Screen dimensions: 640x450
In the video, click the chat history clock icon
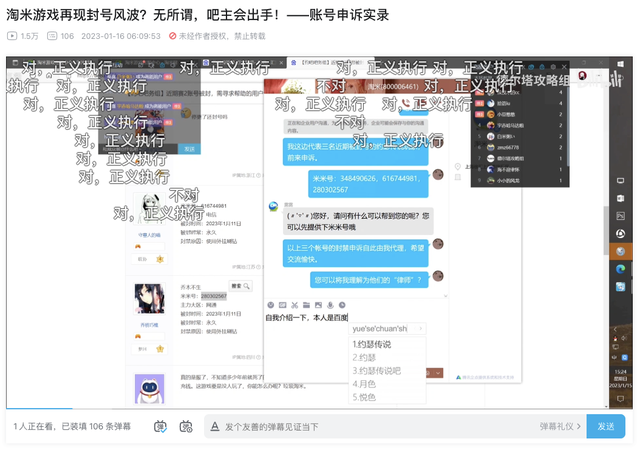pos(342,305)
